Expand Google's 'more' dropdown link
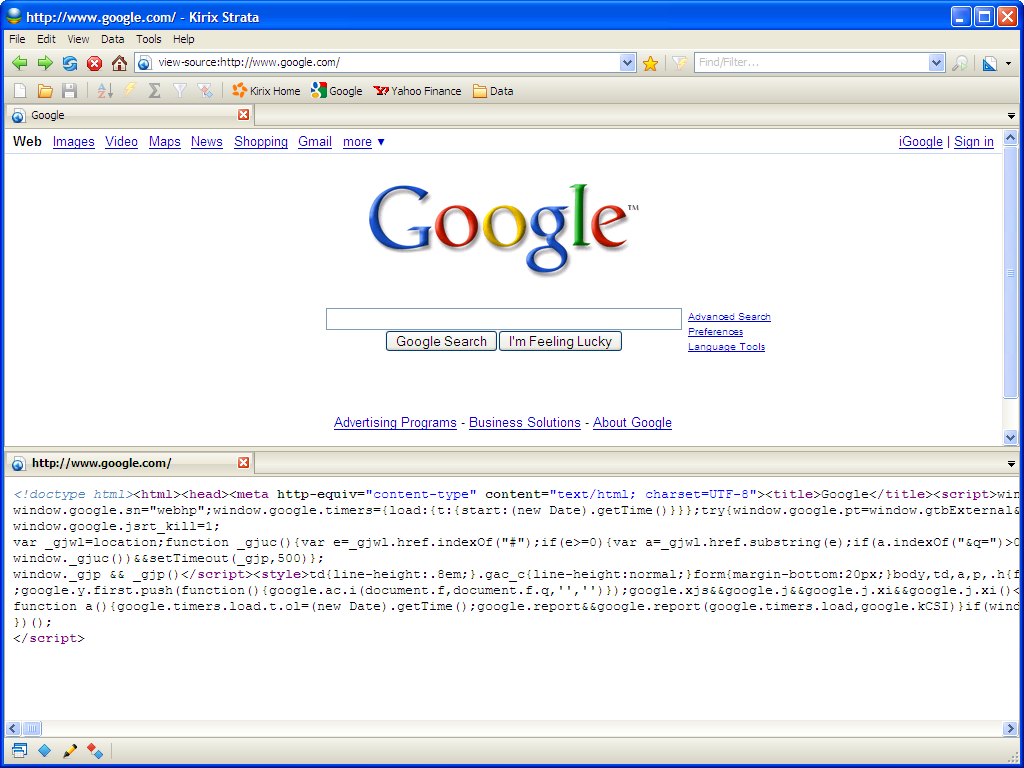 coord(364,142)
